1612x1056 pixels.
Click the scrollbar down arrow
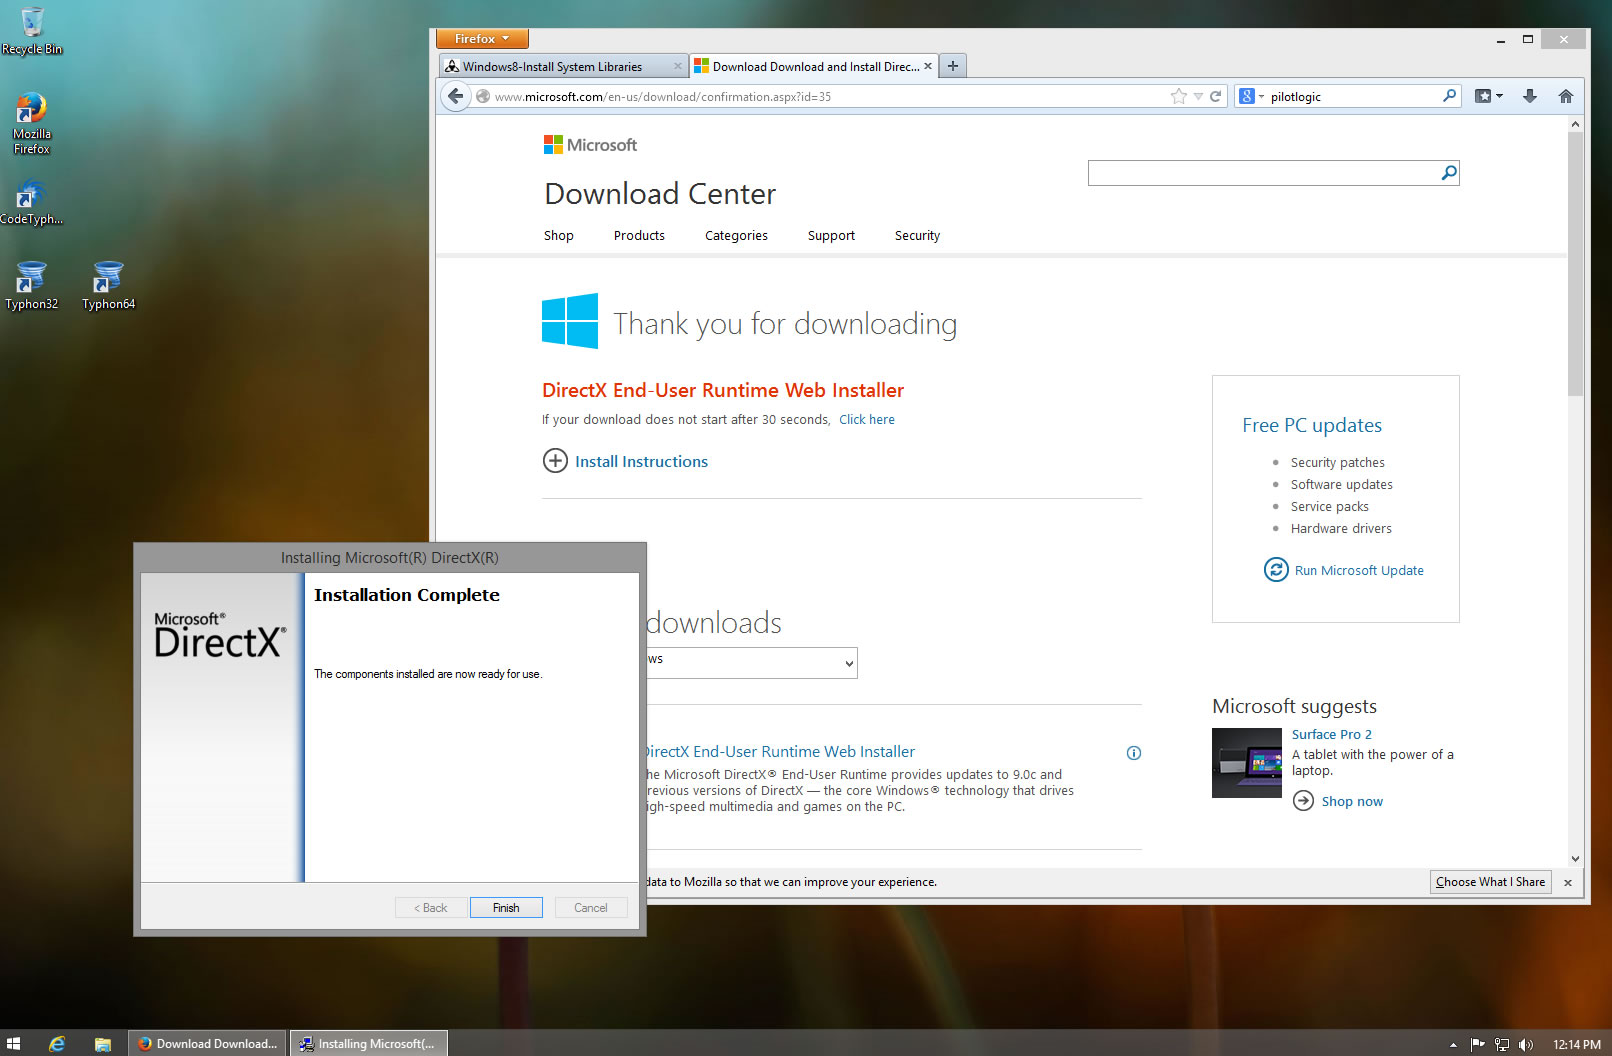point(1575,858)
